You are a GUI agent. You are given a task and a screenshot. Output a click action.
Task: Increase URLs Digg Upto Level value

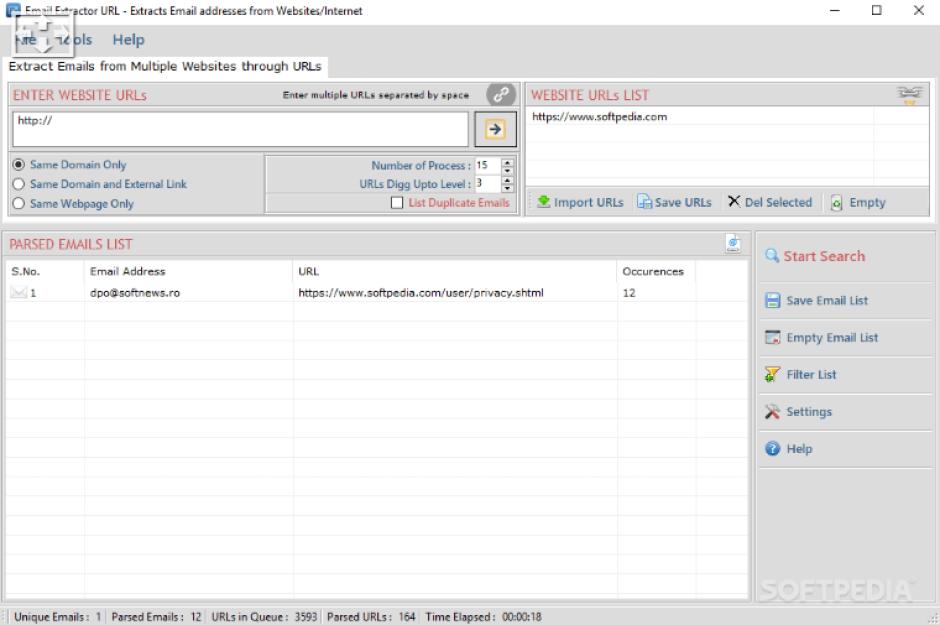tap(508, 180)
